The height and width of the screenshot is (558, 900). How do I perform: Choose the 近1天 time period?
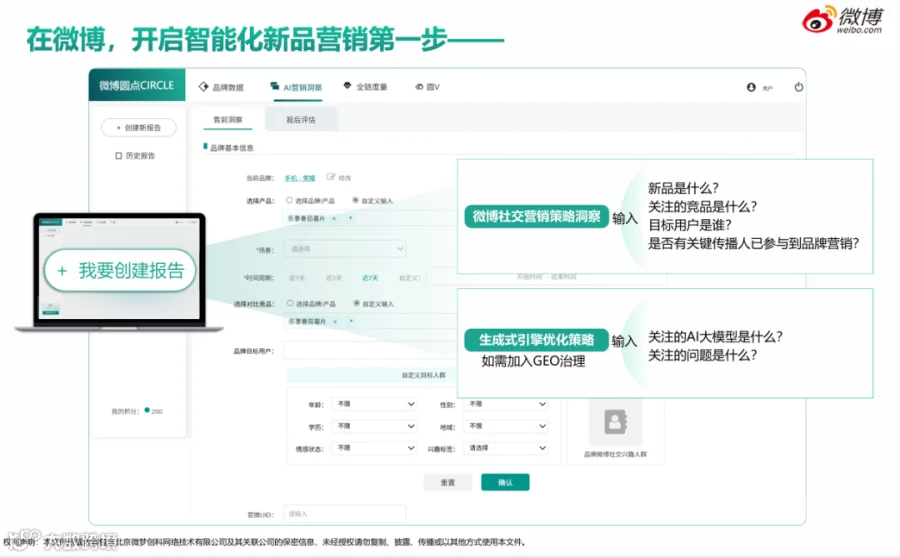297,278
